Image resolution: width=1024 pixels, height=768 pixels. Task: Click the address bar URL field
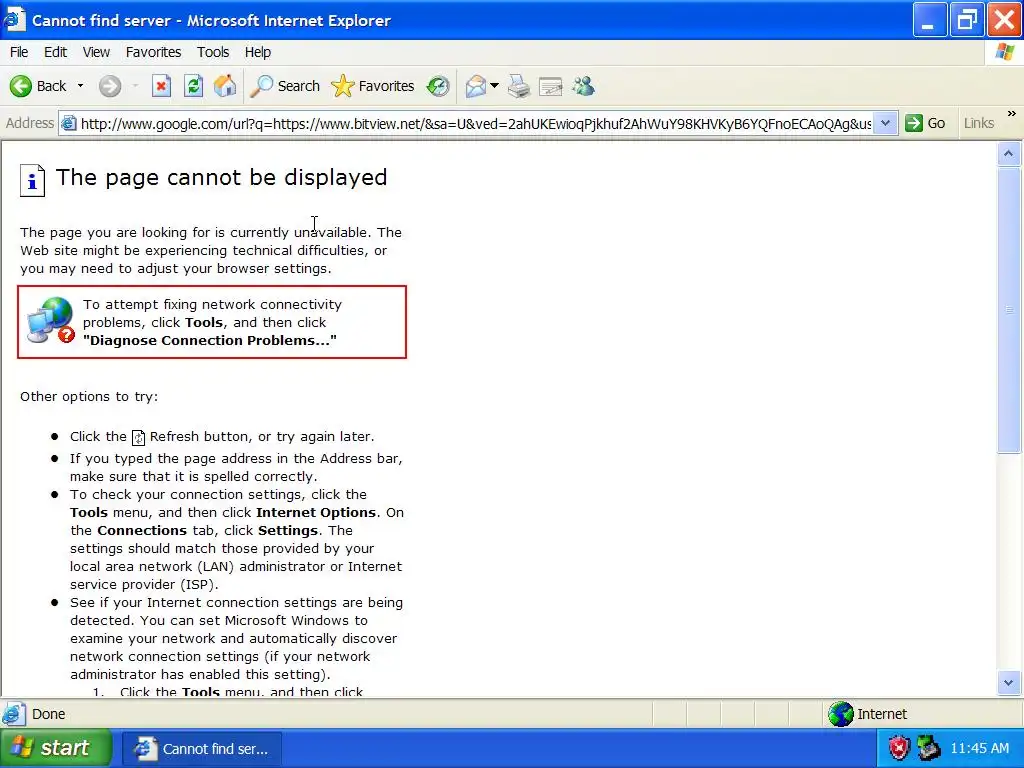476,123
